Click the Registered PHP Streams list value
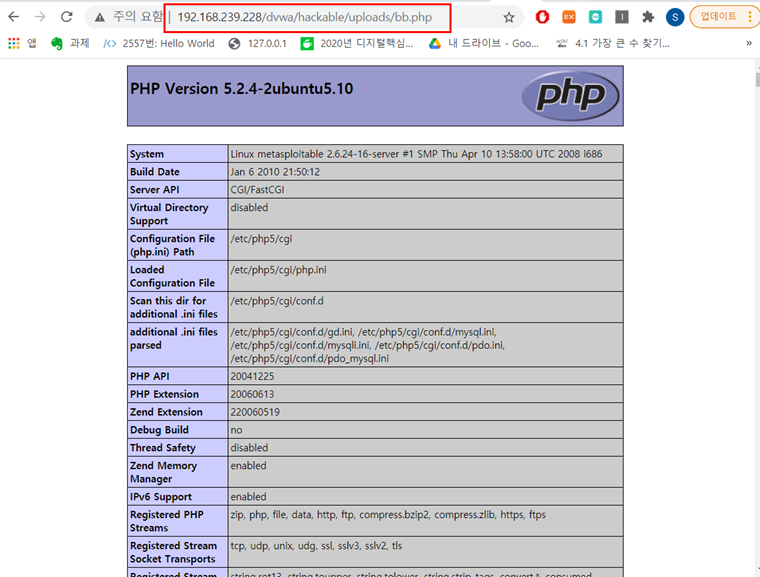 point(388,515)
